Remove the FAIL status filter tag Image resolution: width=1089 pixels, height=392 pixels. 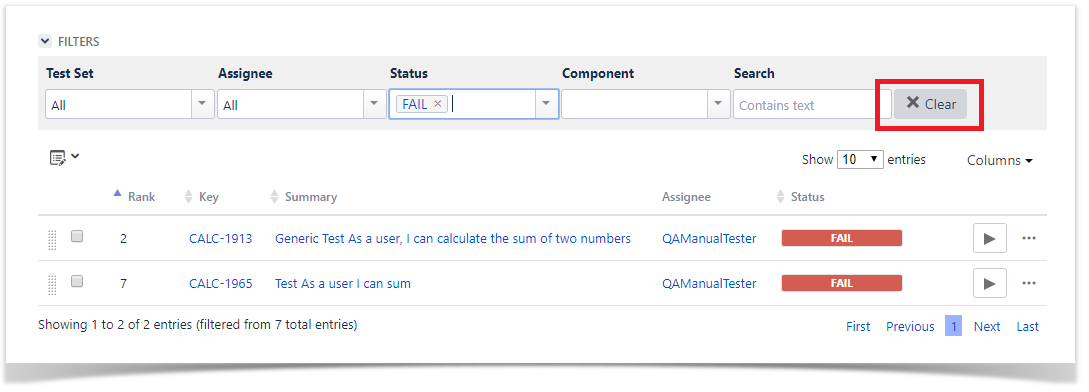click(x=438, y=104)
